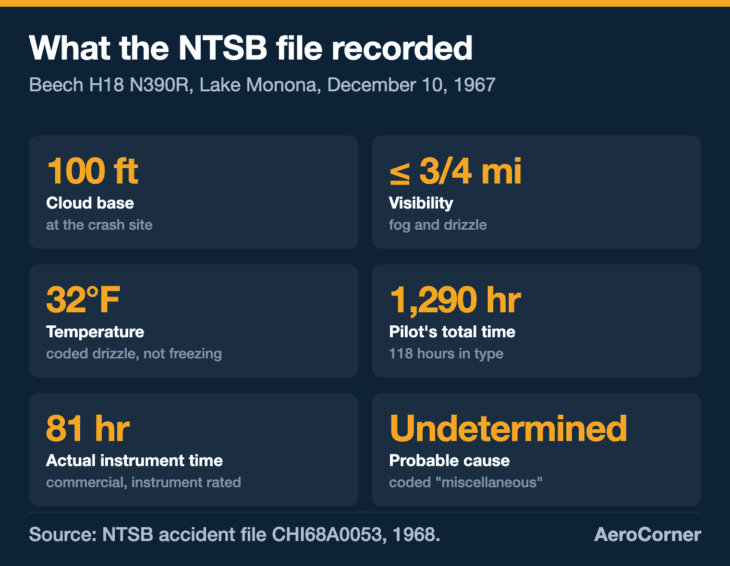This screenshot has height=566, width=730.
Task: Click the '1,290 hr' value
Action: [455, 300]
